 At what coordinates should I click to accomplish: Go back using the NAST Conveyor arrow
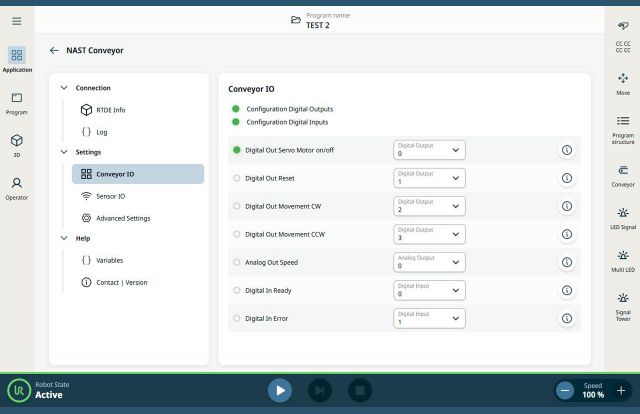point(54,50)
